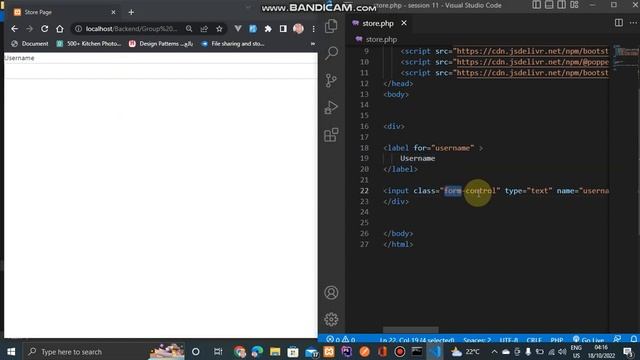Open the Source Control view

click(331, 80)
